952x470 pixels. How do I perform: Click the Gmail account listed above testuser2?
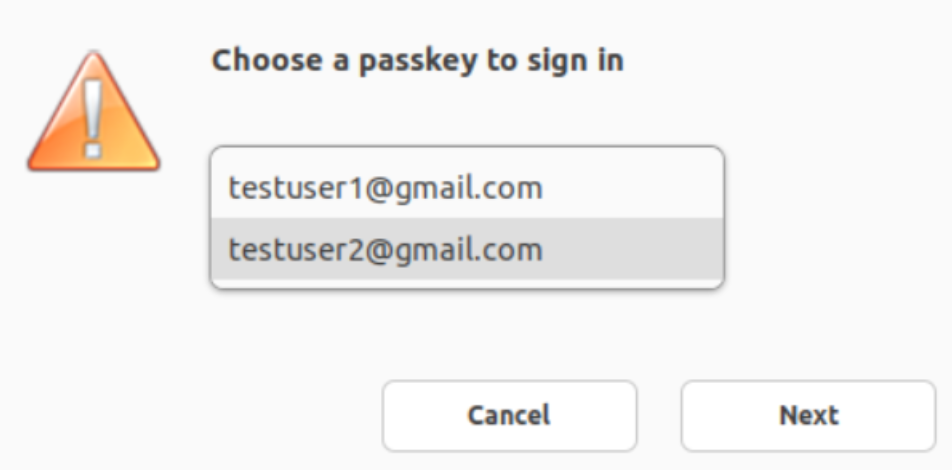[386, 188]
